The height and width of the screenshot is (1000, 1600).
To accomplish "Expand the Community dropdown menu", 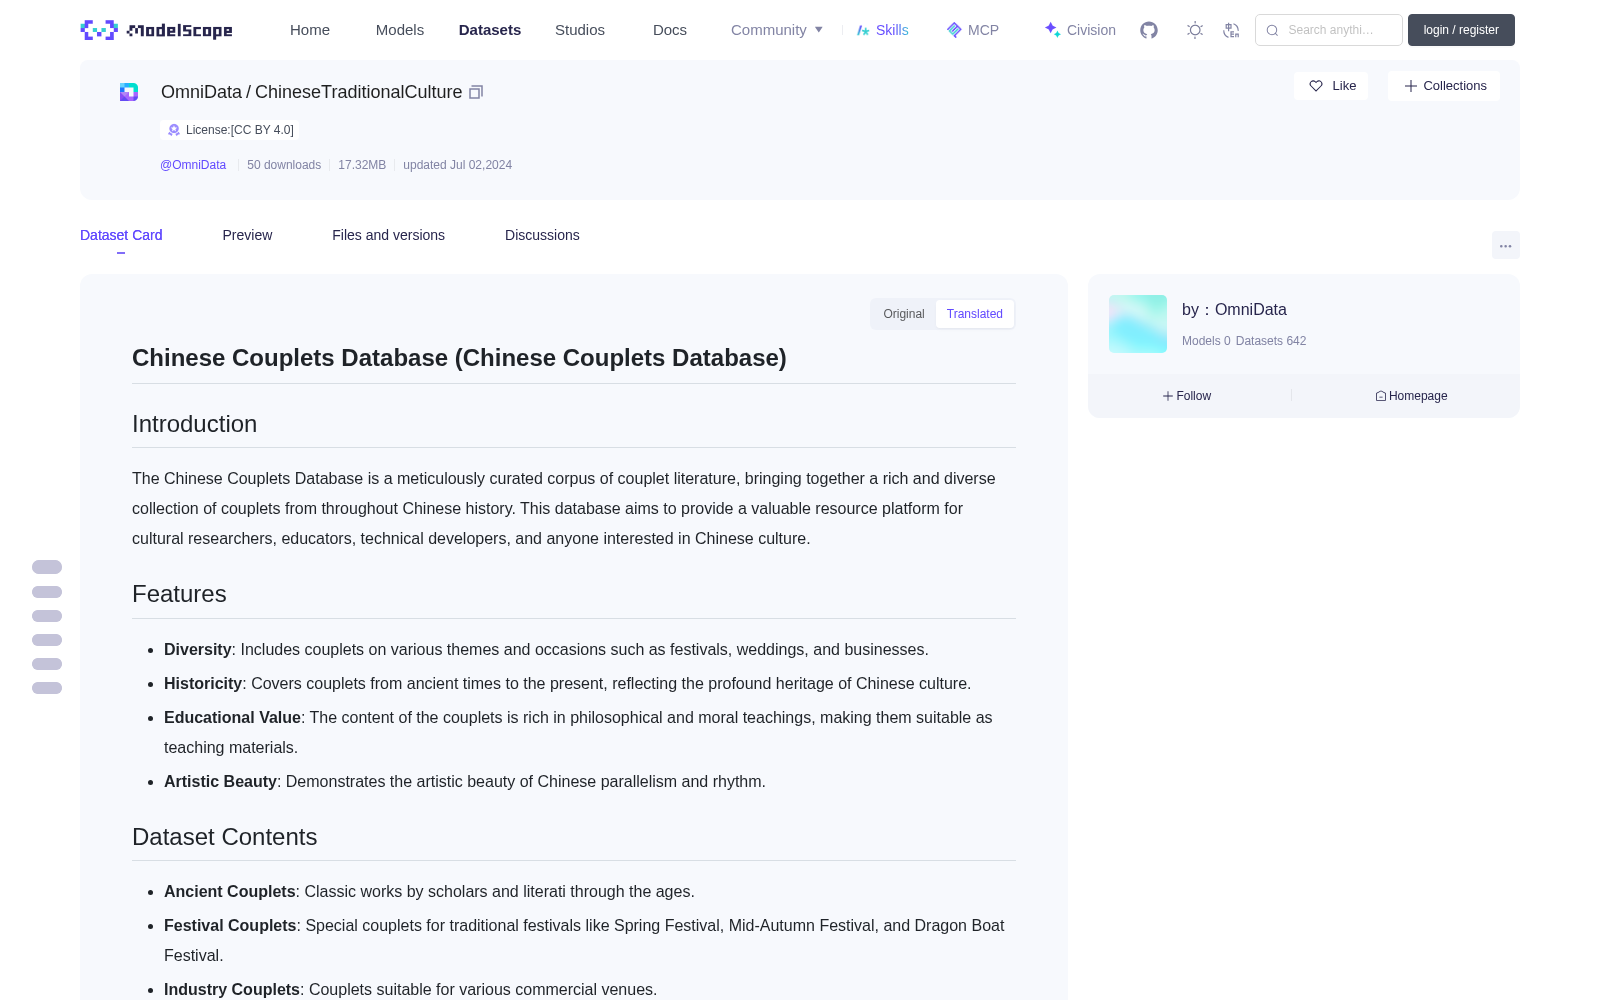I will click(x=777, y=30).
